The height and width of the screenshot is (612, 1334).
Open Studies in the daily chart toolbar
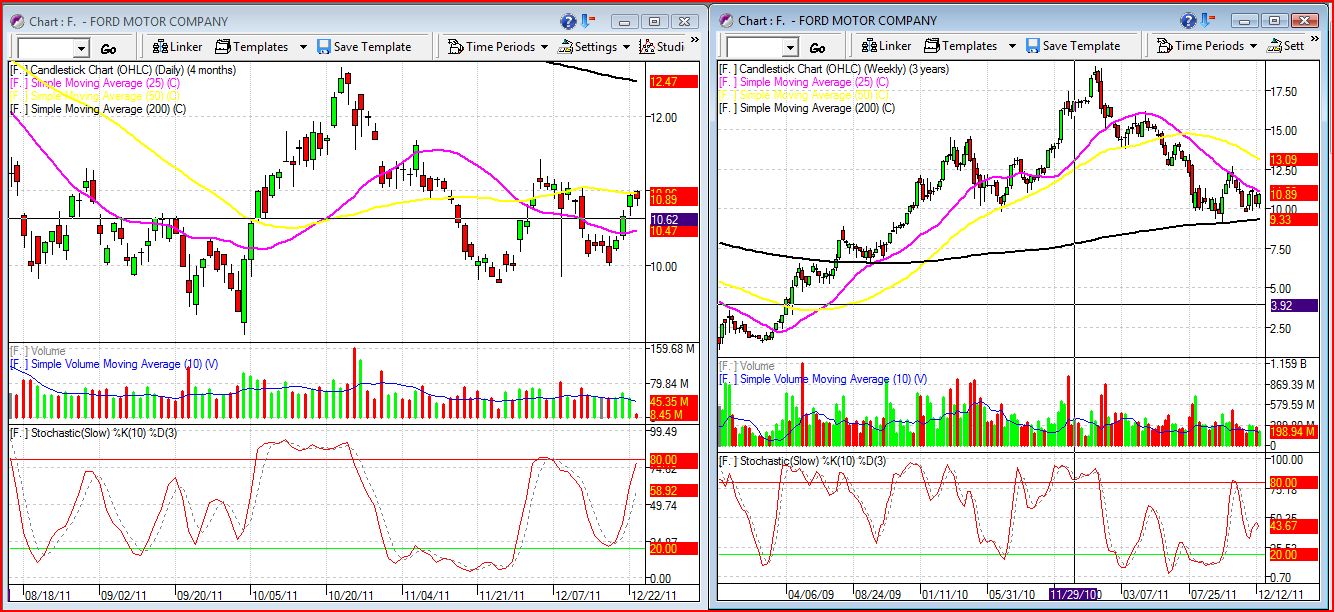(x=662, y=47)
